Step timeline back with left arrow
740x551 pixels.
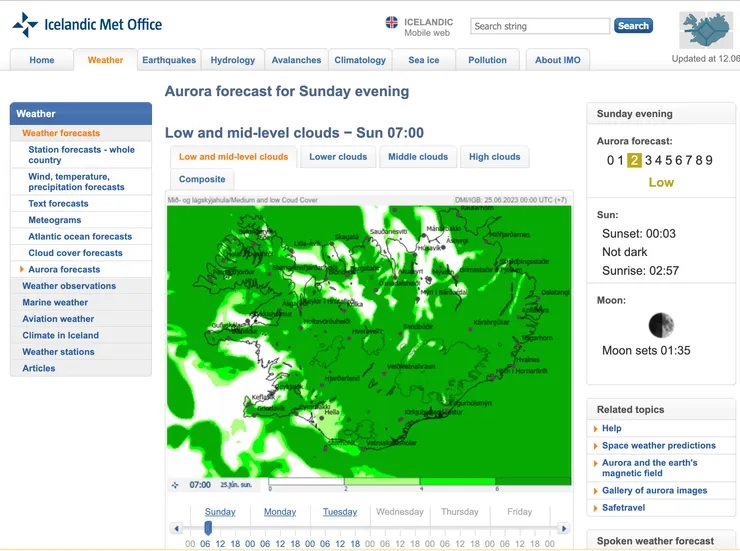pos(177,529)
